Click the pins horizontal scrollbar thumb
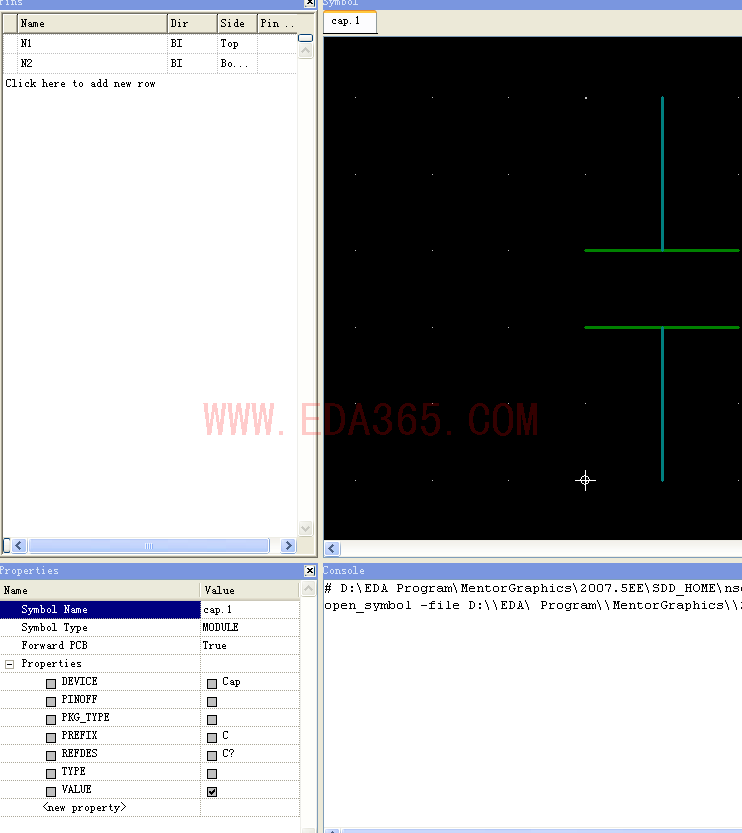This screenshot has height=833, width=742. (x=149, y=546)
